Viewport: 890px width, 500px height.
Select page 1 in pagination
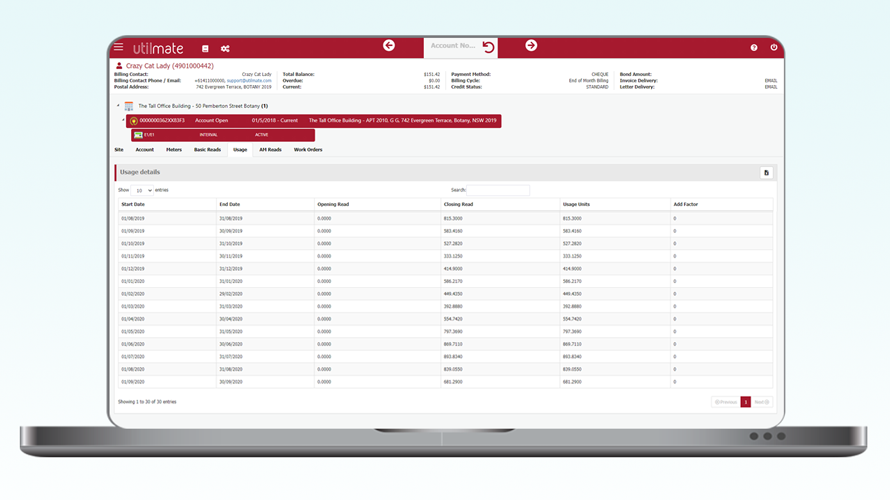click(745, 402)
